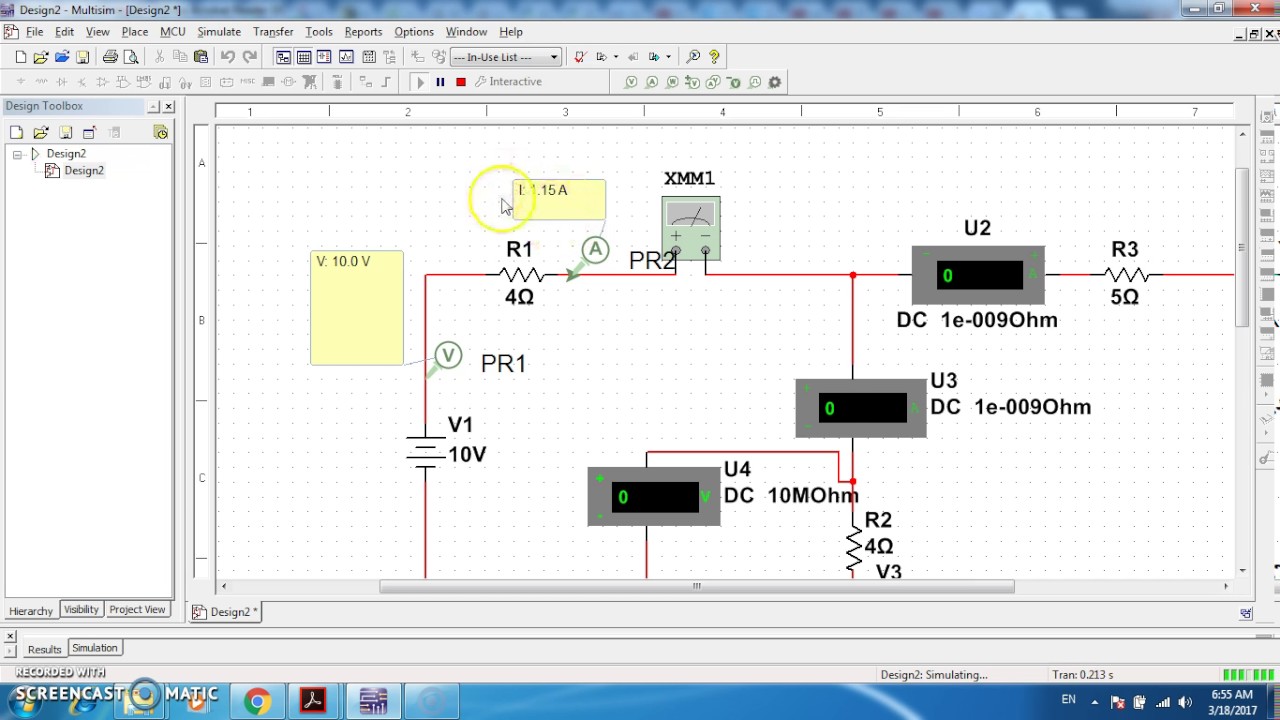Open the Simulation tab
This screenshot has height=720, width=1280.
95,648
